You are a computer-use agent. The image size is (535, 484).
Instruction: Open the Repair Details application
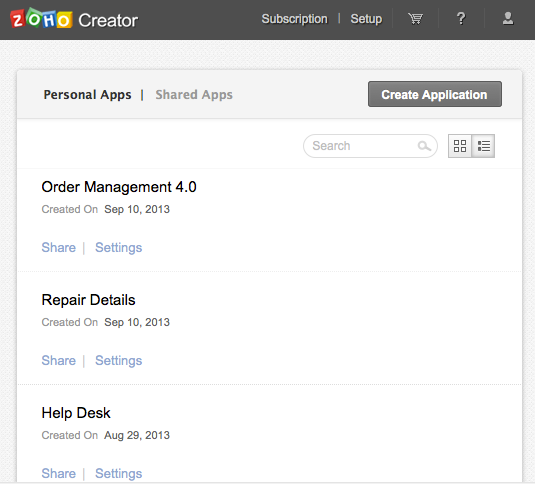coord(88,300)
